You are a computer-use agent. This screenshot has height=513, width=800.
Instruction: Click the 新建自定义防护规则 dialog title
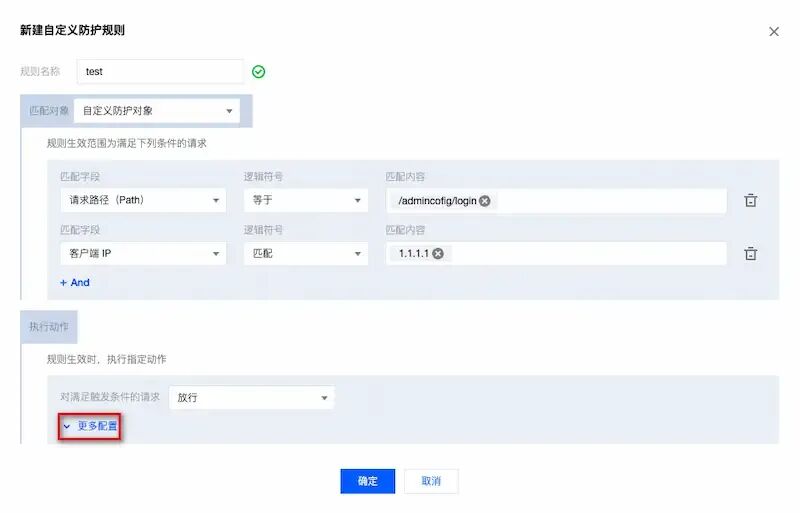point(72,30)
